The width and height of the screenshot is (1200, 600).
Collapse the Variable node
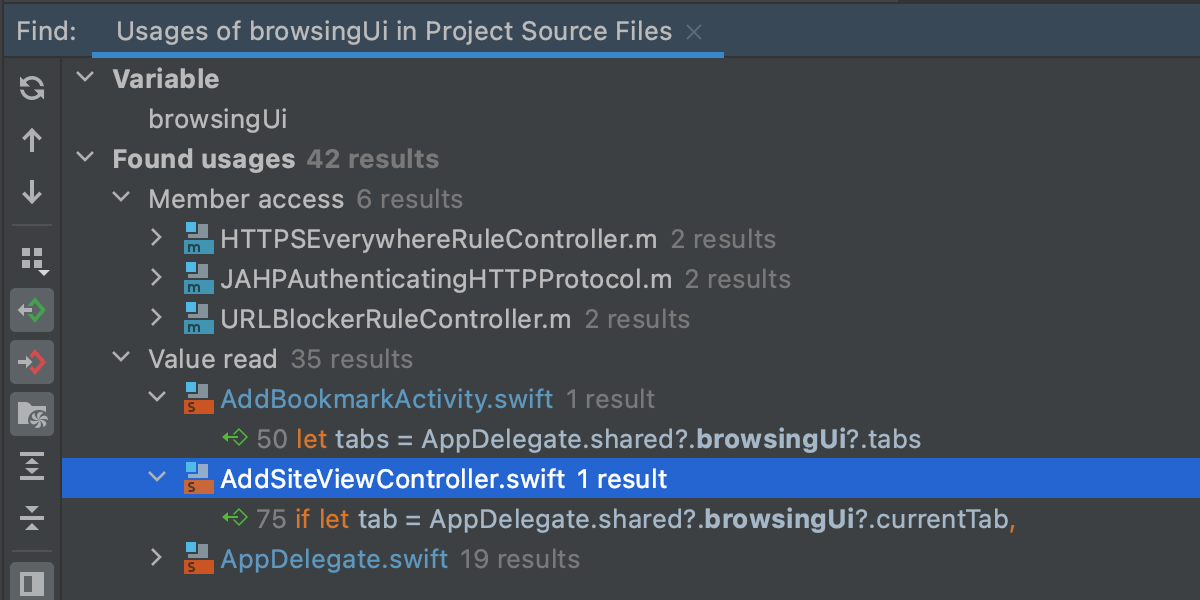coord(86,79)
